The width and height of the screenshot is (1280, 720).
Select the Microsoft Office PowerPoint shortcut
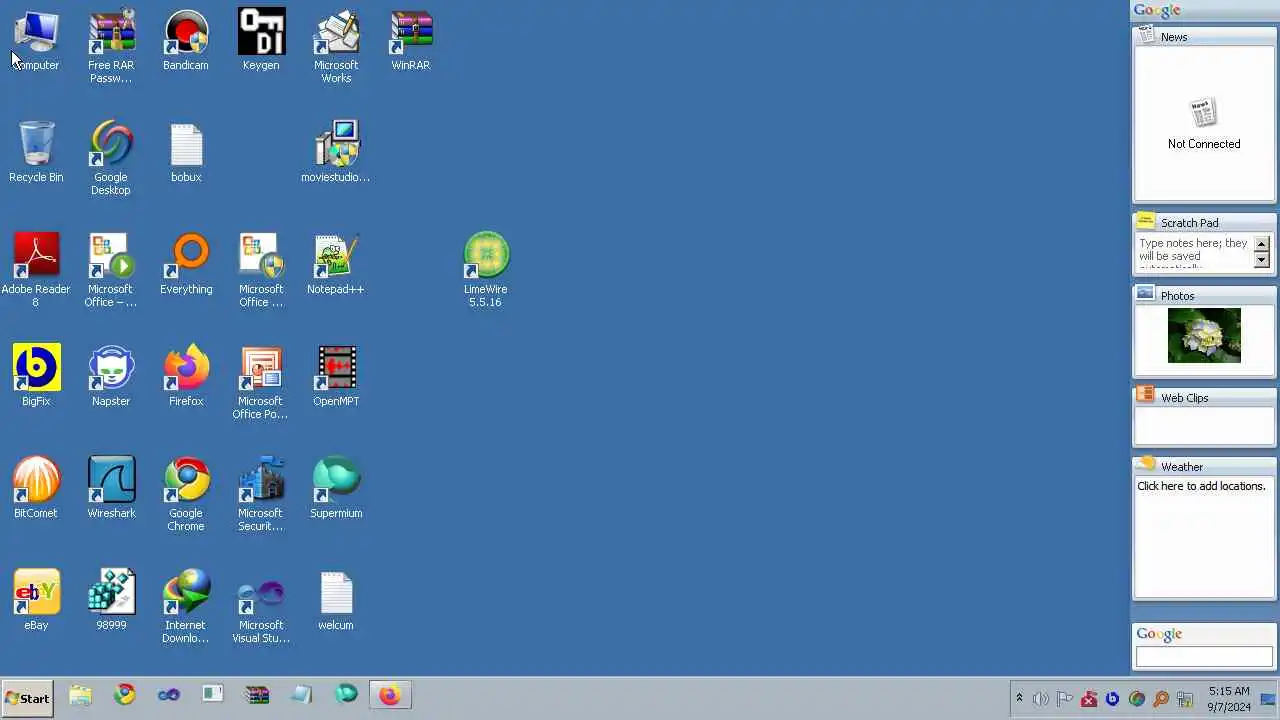[x=261, y=382]
